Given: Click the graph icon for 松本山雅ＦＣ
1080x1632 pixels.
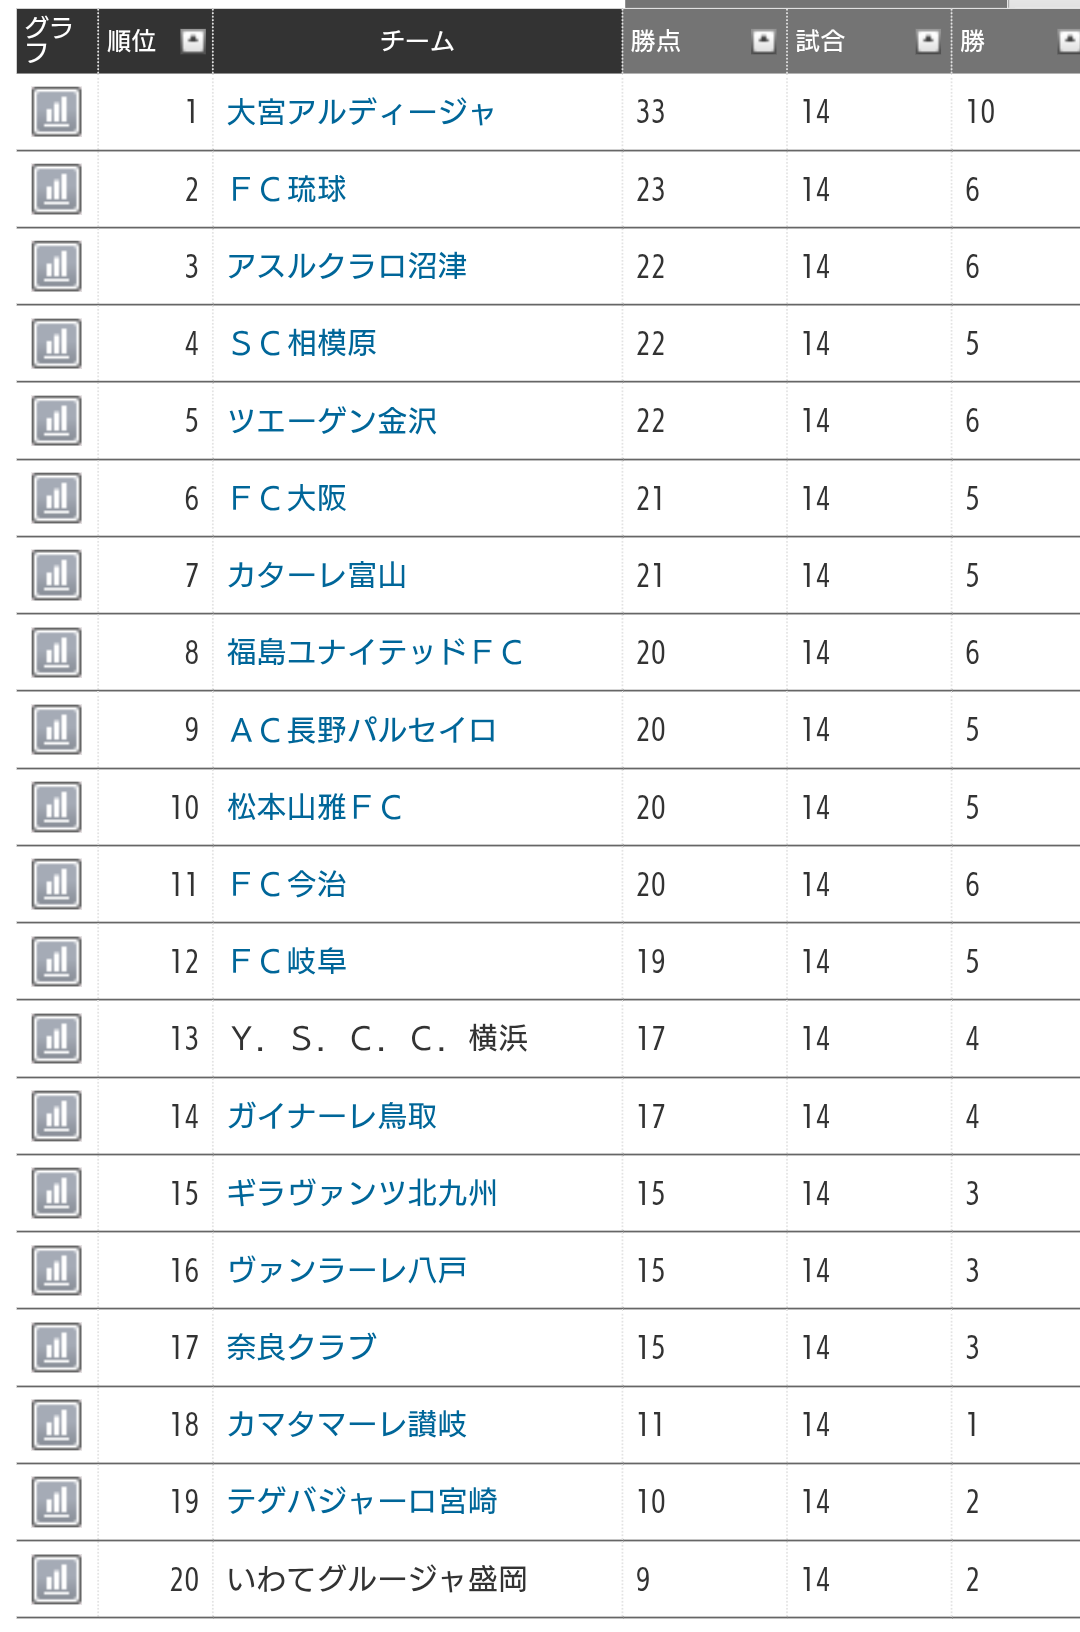Looking at the screenshot, I should 56,807.
